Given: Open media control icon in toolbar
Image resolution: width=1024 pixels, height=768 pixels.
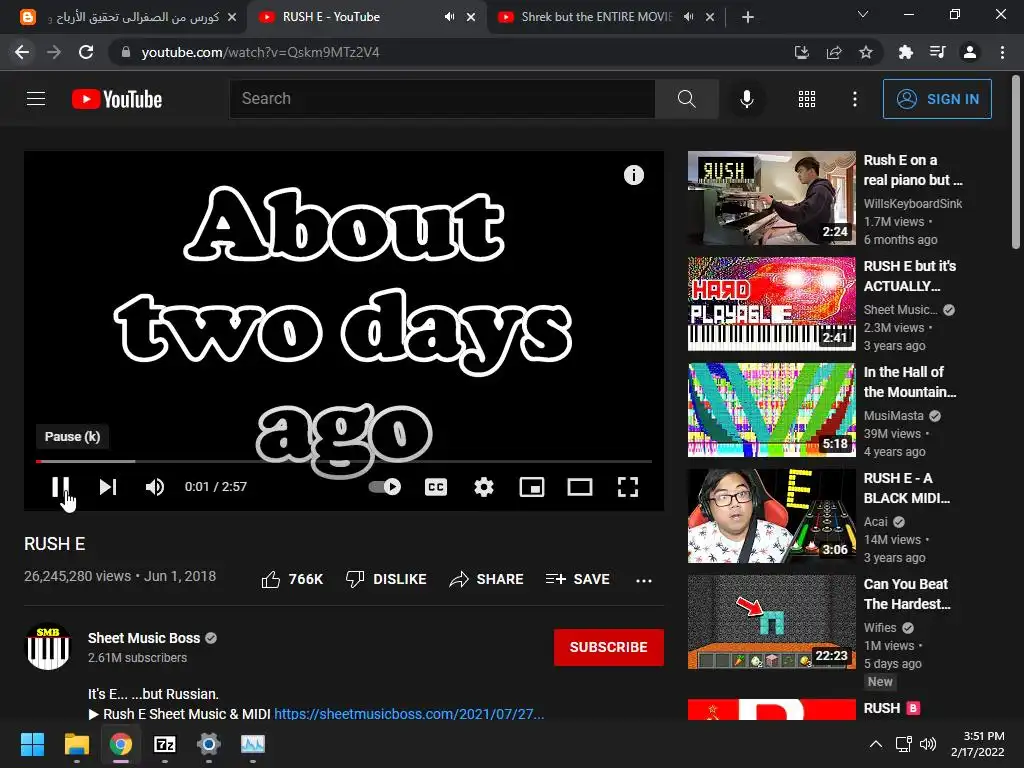Looking at the screenshot, I should pos(938,52).
